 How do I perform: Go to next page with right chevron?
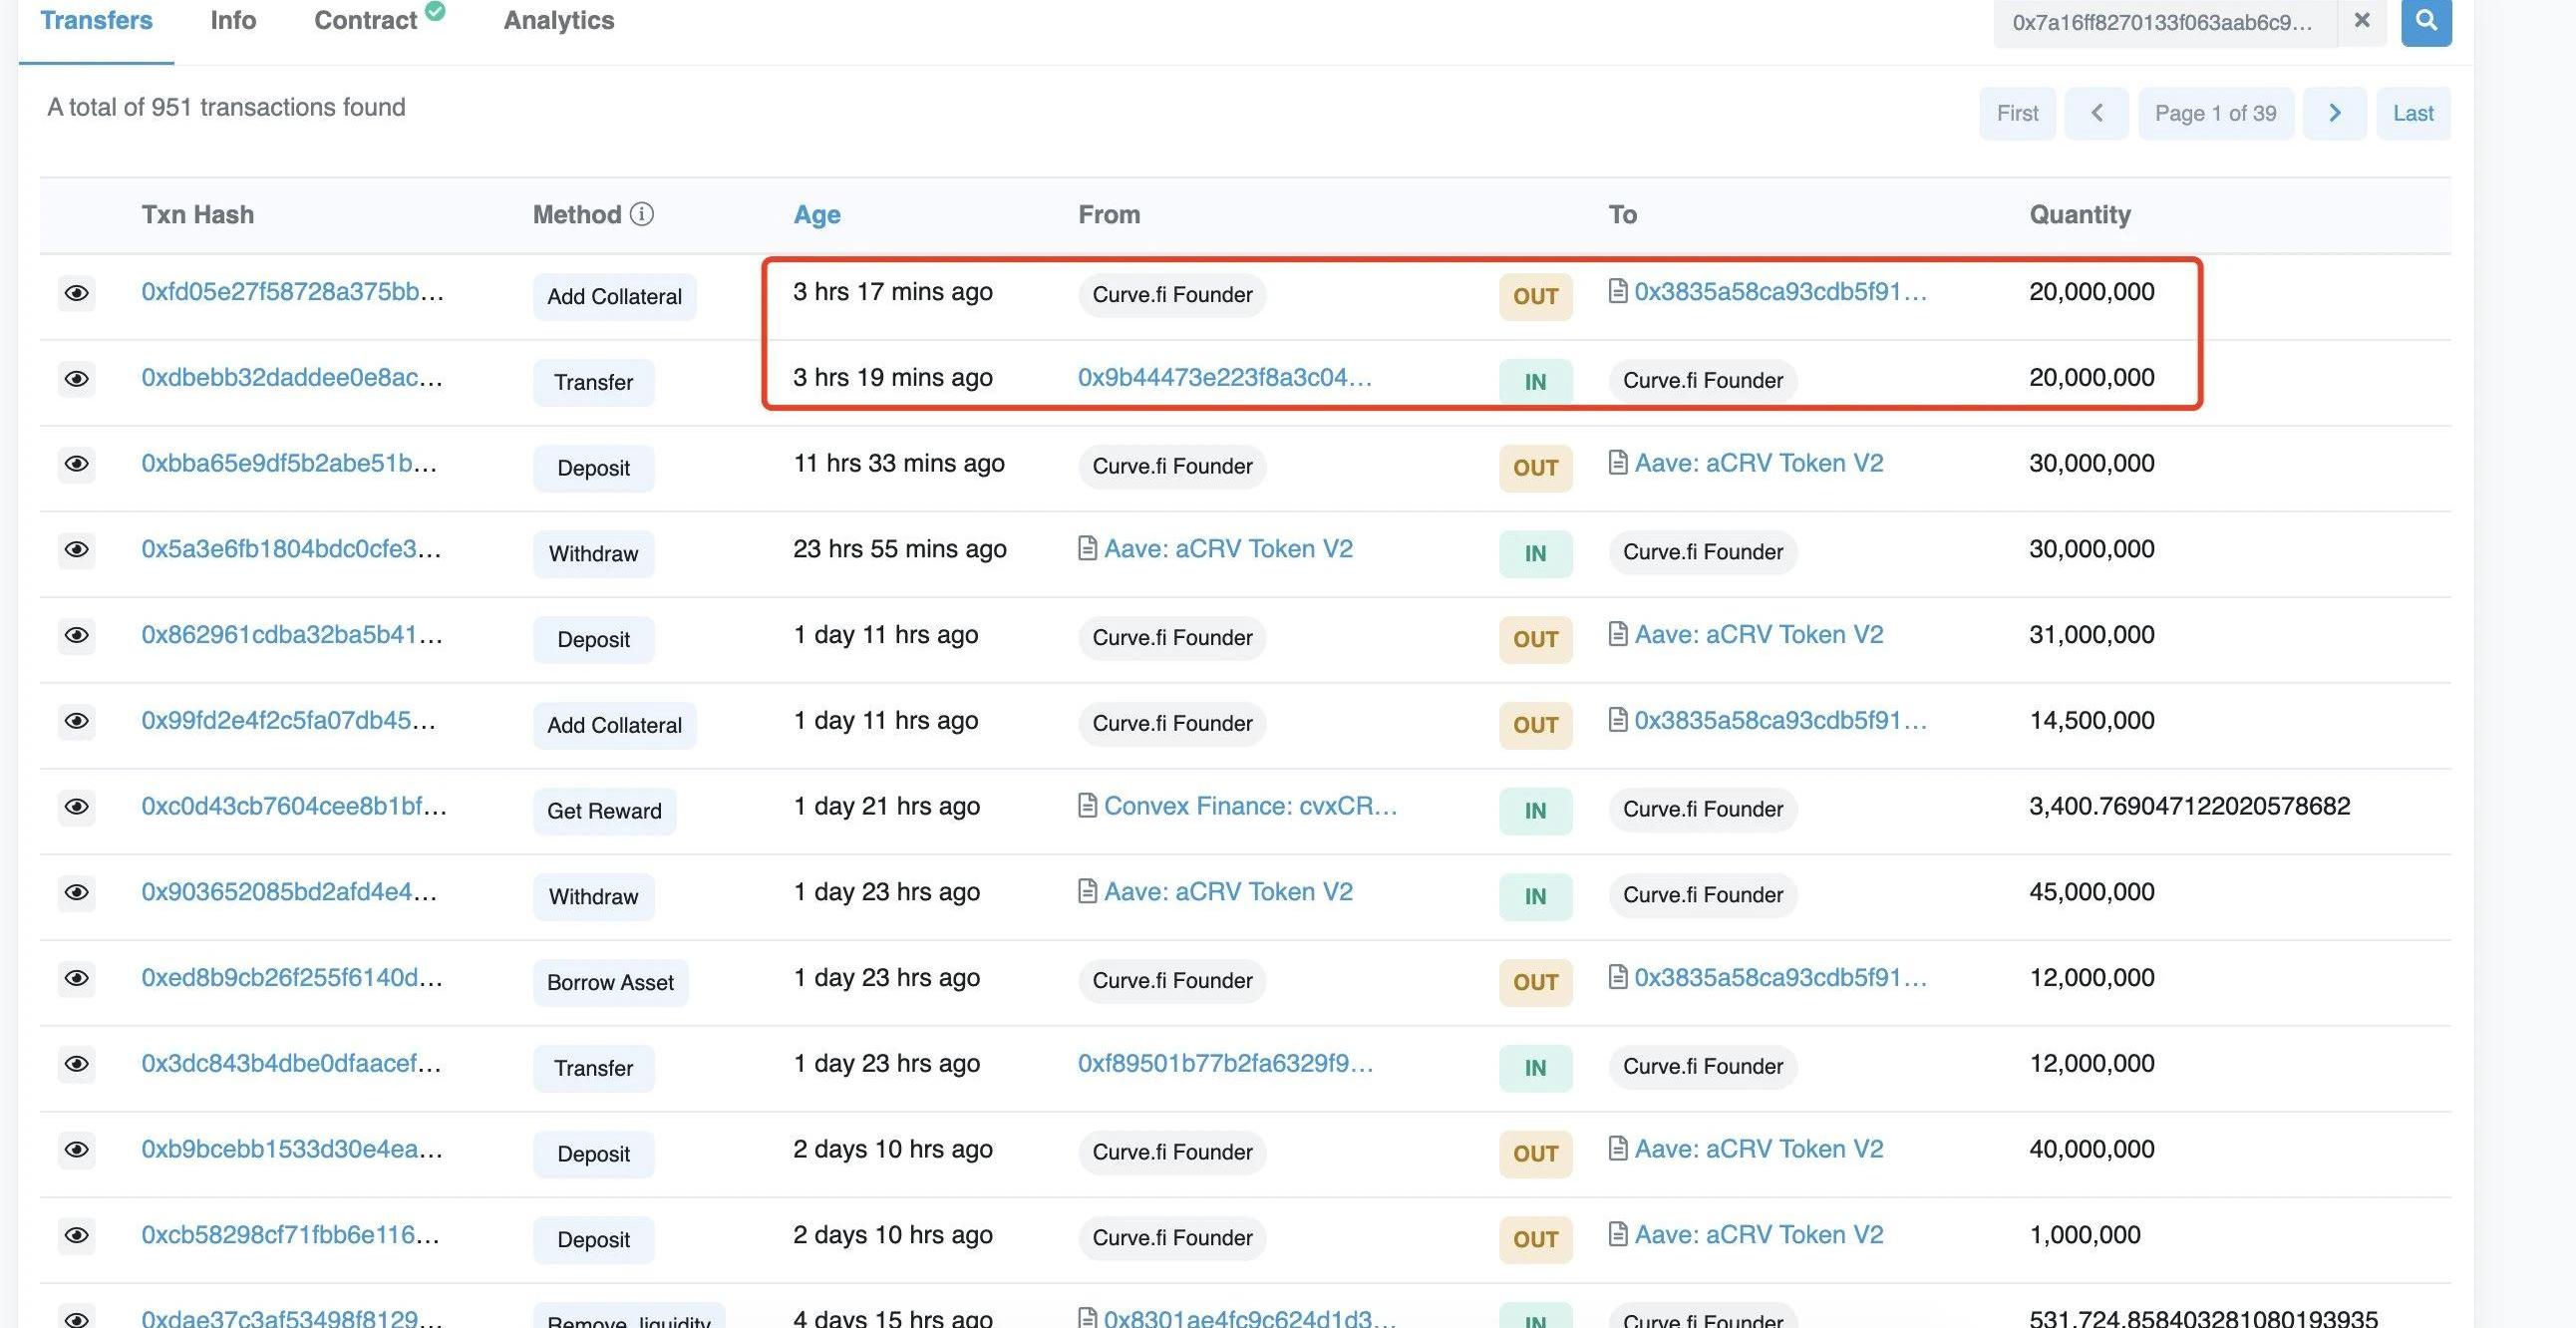[2333, 113]
